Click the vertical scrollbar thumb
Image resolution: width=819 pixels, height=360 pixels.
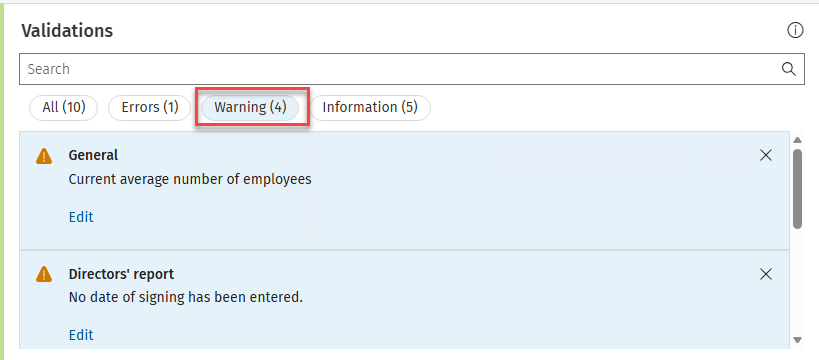click(797, 189)
